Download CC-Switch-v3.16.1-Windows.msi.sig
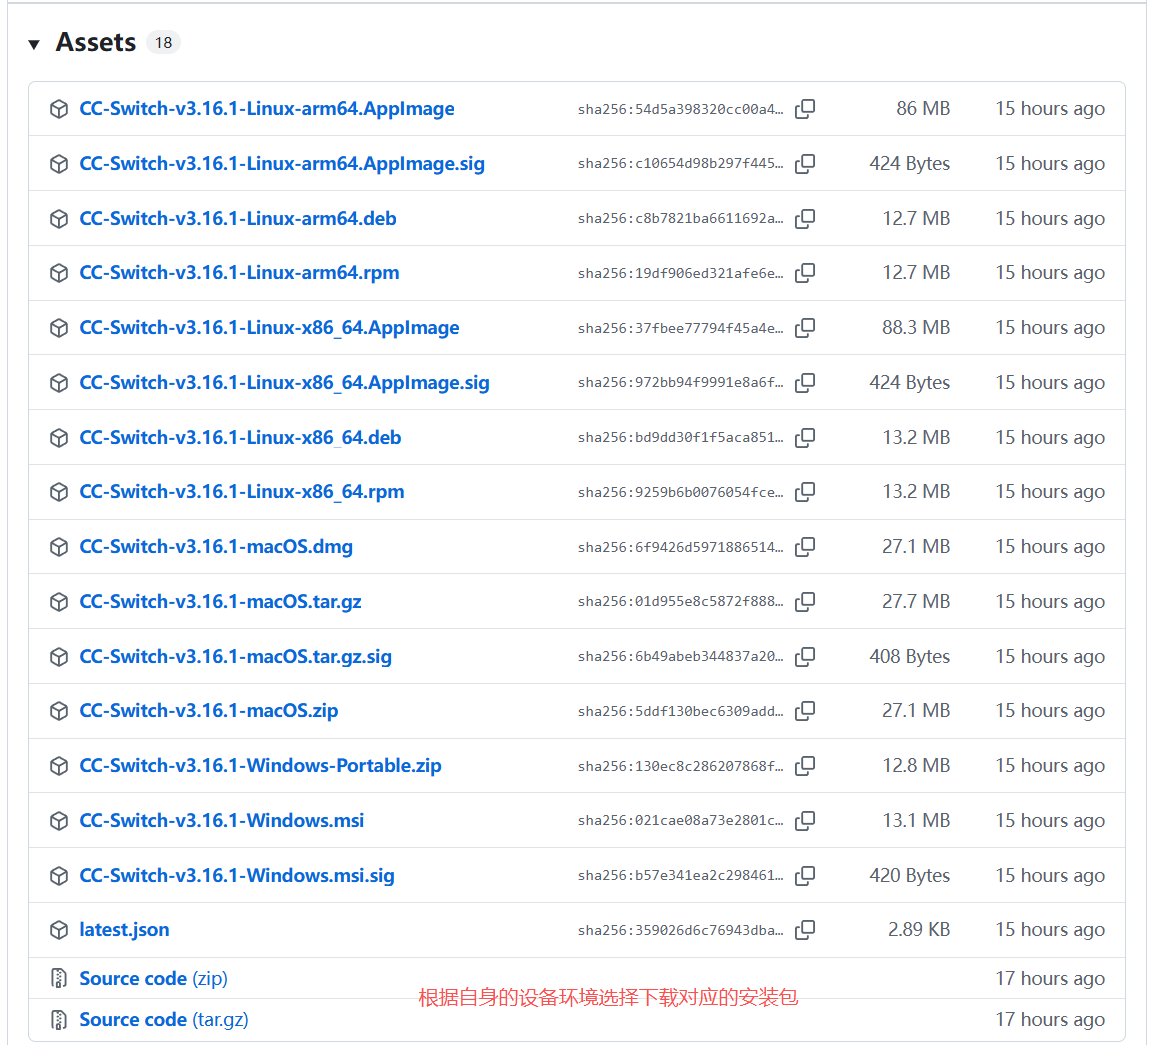This screenshot has height=1045, width=1150. pos(237,876)
